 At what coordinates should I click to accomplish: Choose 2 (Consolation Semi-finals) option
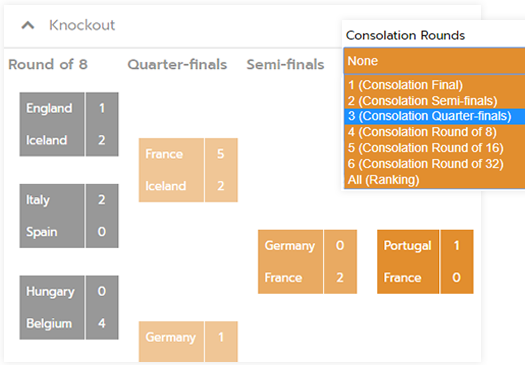pos(434,101)
